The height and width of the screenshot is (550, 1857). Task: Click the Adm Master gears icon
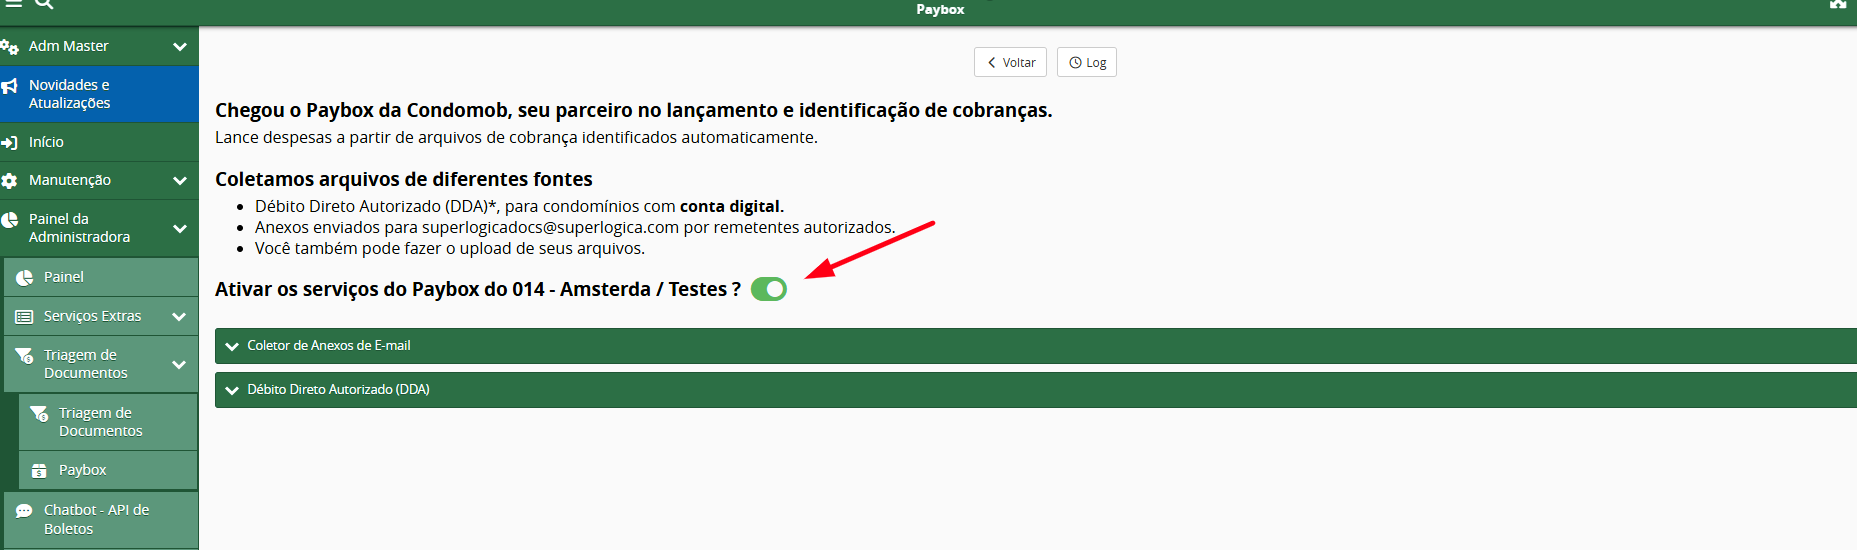[10, 47]
